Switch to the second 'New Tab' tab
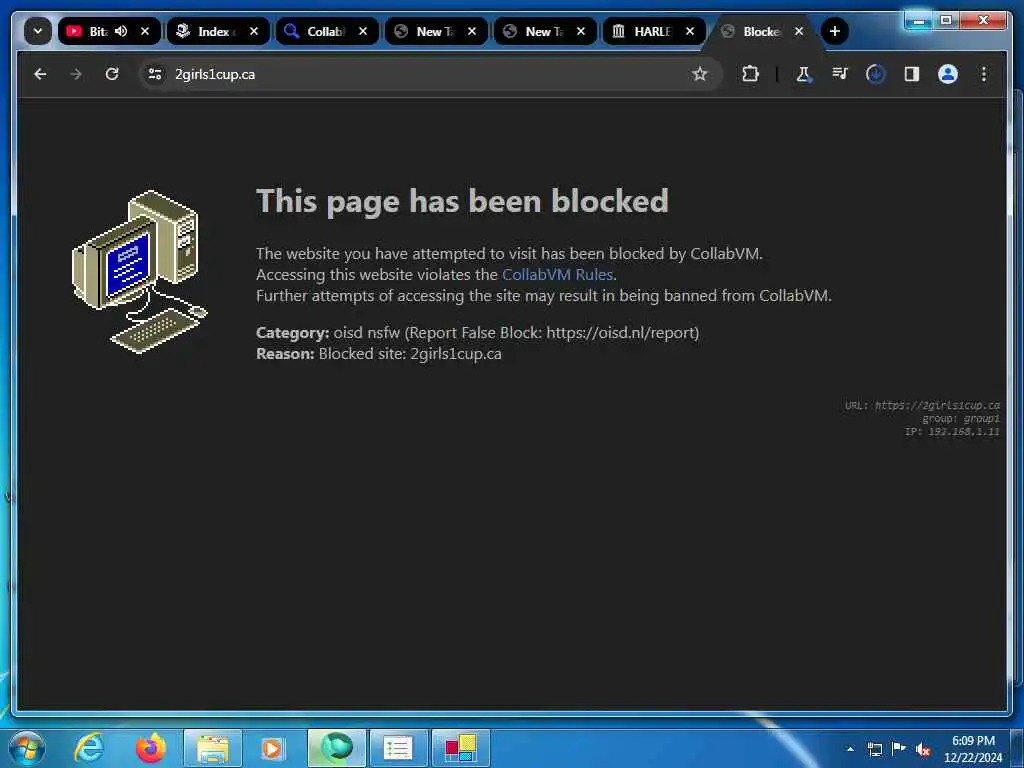 pyautogui.click(x=545, y=31)
